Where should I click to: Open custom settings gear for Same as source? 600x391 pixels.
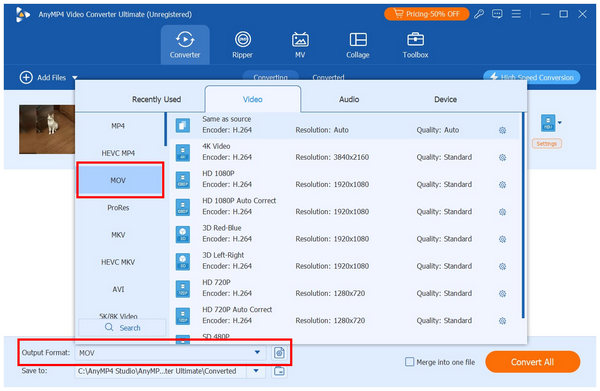(x=502, y=130)
